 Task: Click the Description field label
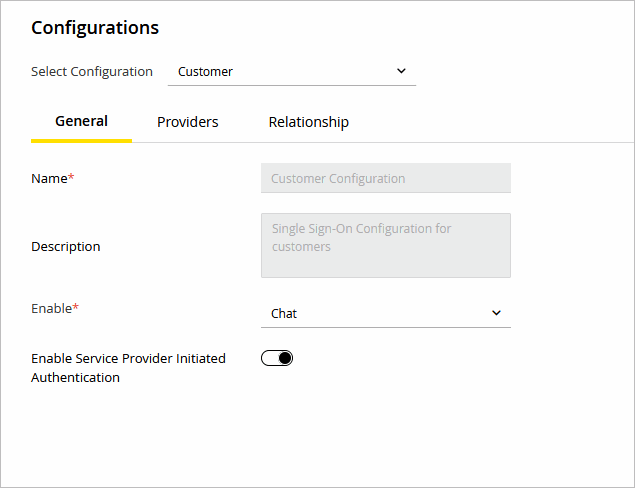pos(66,247)
